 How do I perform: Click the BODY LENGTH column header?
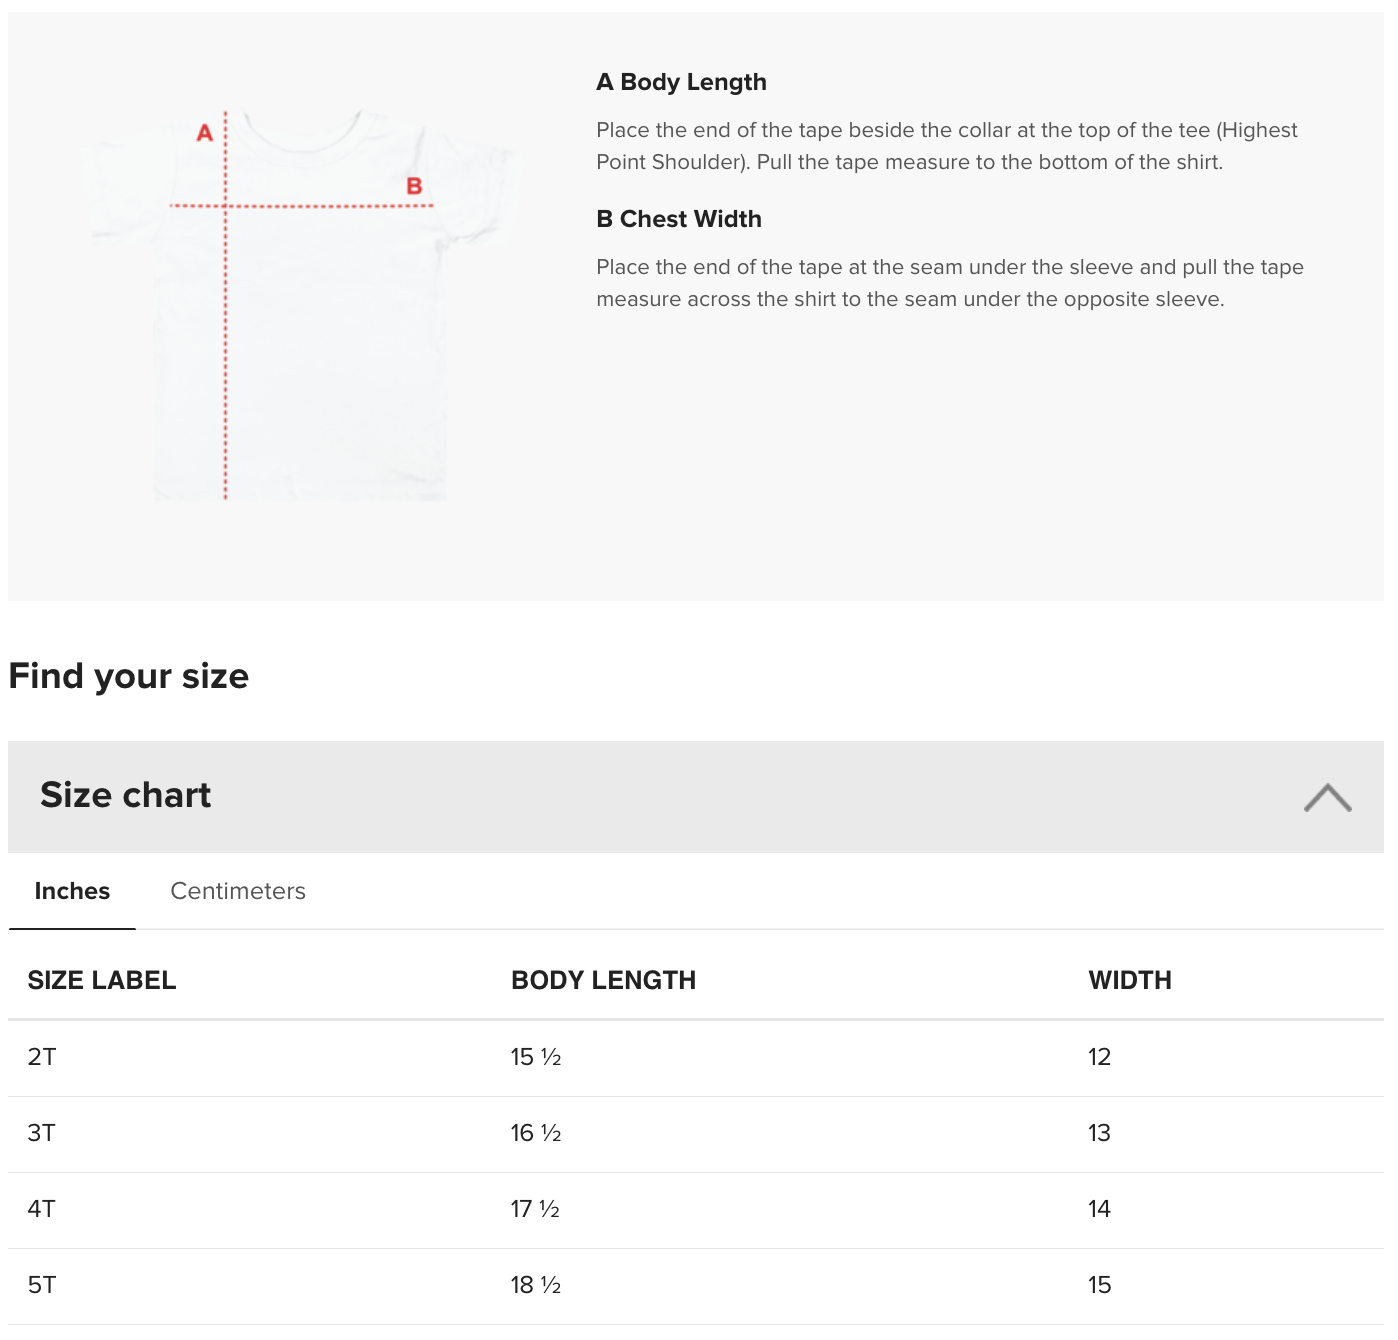[603, 980]
